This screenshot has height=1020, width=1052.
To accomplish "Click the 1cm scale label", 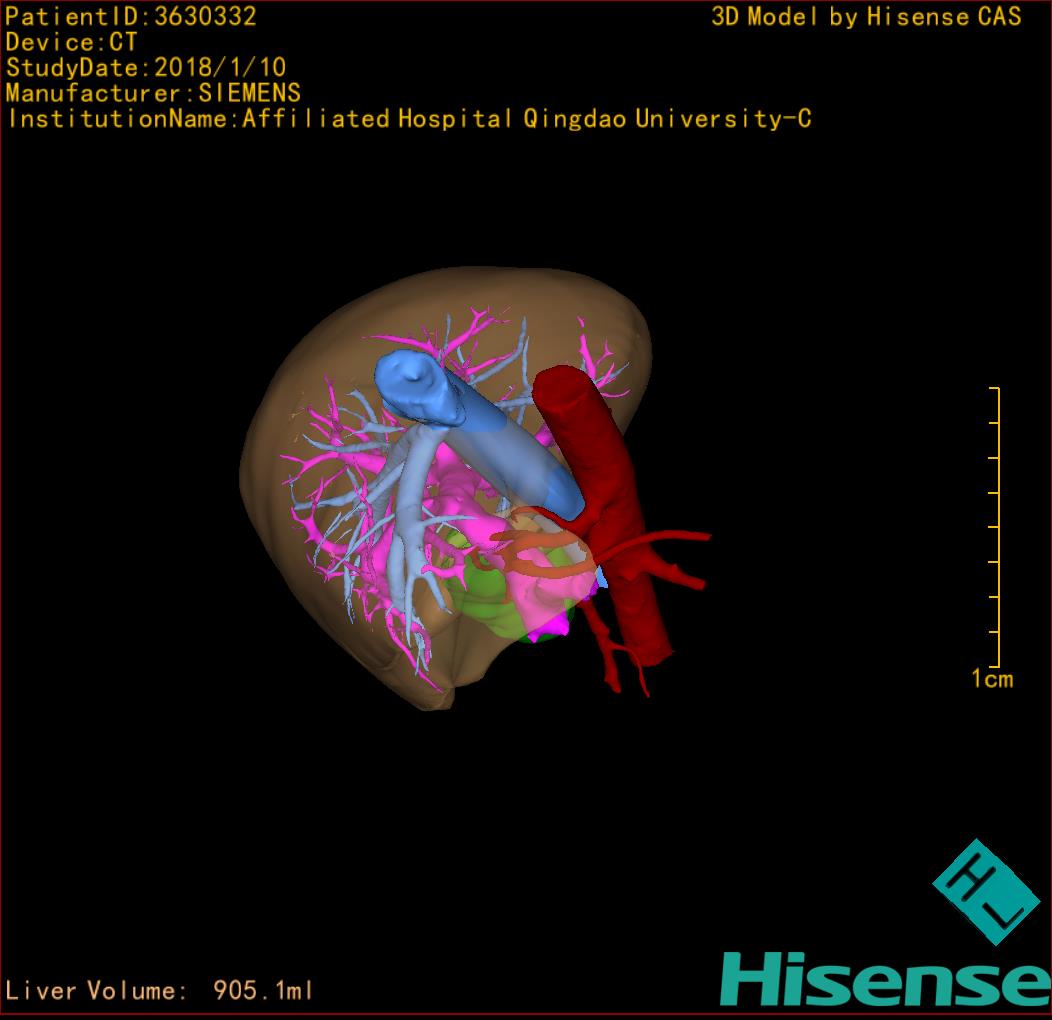I will 991,680.
